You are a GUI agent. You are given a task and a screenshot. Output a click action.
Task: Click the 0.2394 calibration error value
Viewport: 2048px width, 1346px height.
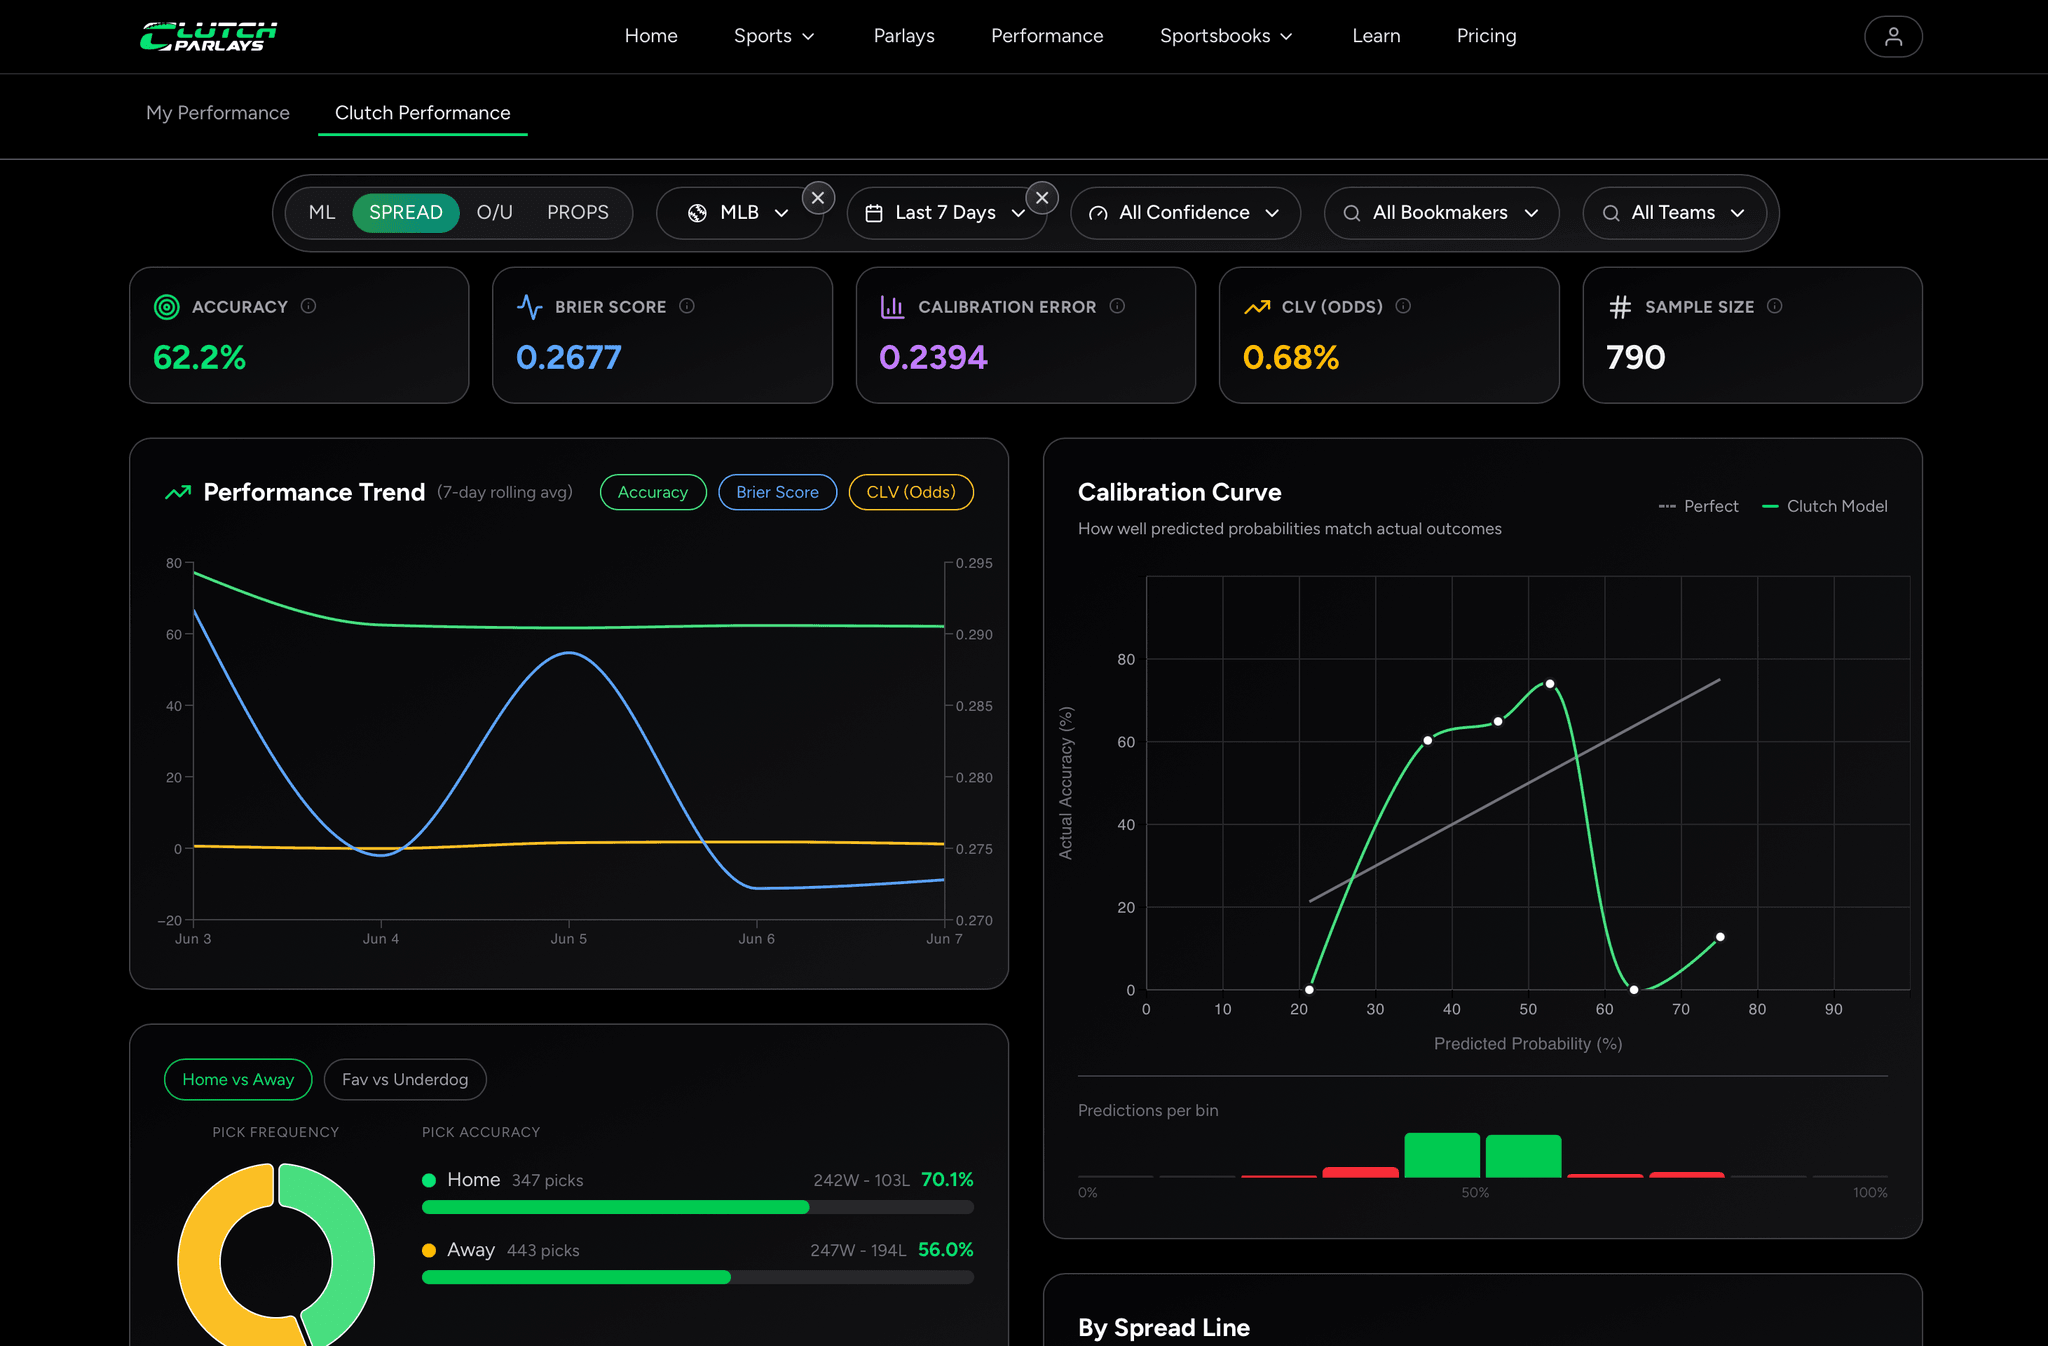pyautogui.click(x=933, y=357)
